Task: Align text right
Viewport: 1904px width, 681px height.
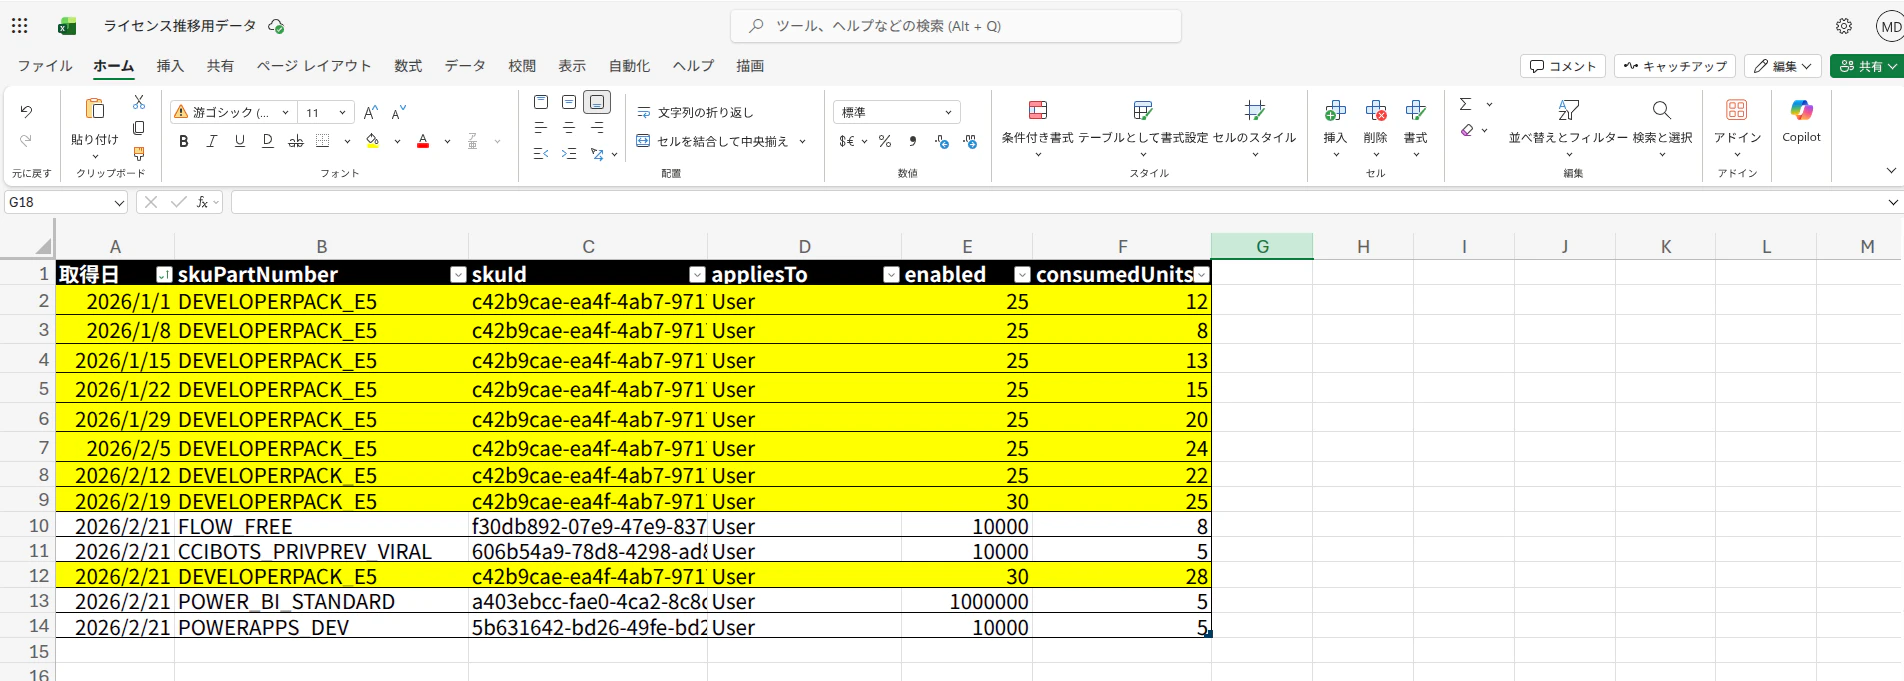Action: [x=597, y=128]
